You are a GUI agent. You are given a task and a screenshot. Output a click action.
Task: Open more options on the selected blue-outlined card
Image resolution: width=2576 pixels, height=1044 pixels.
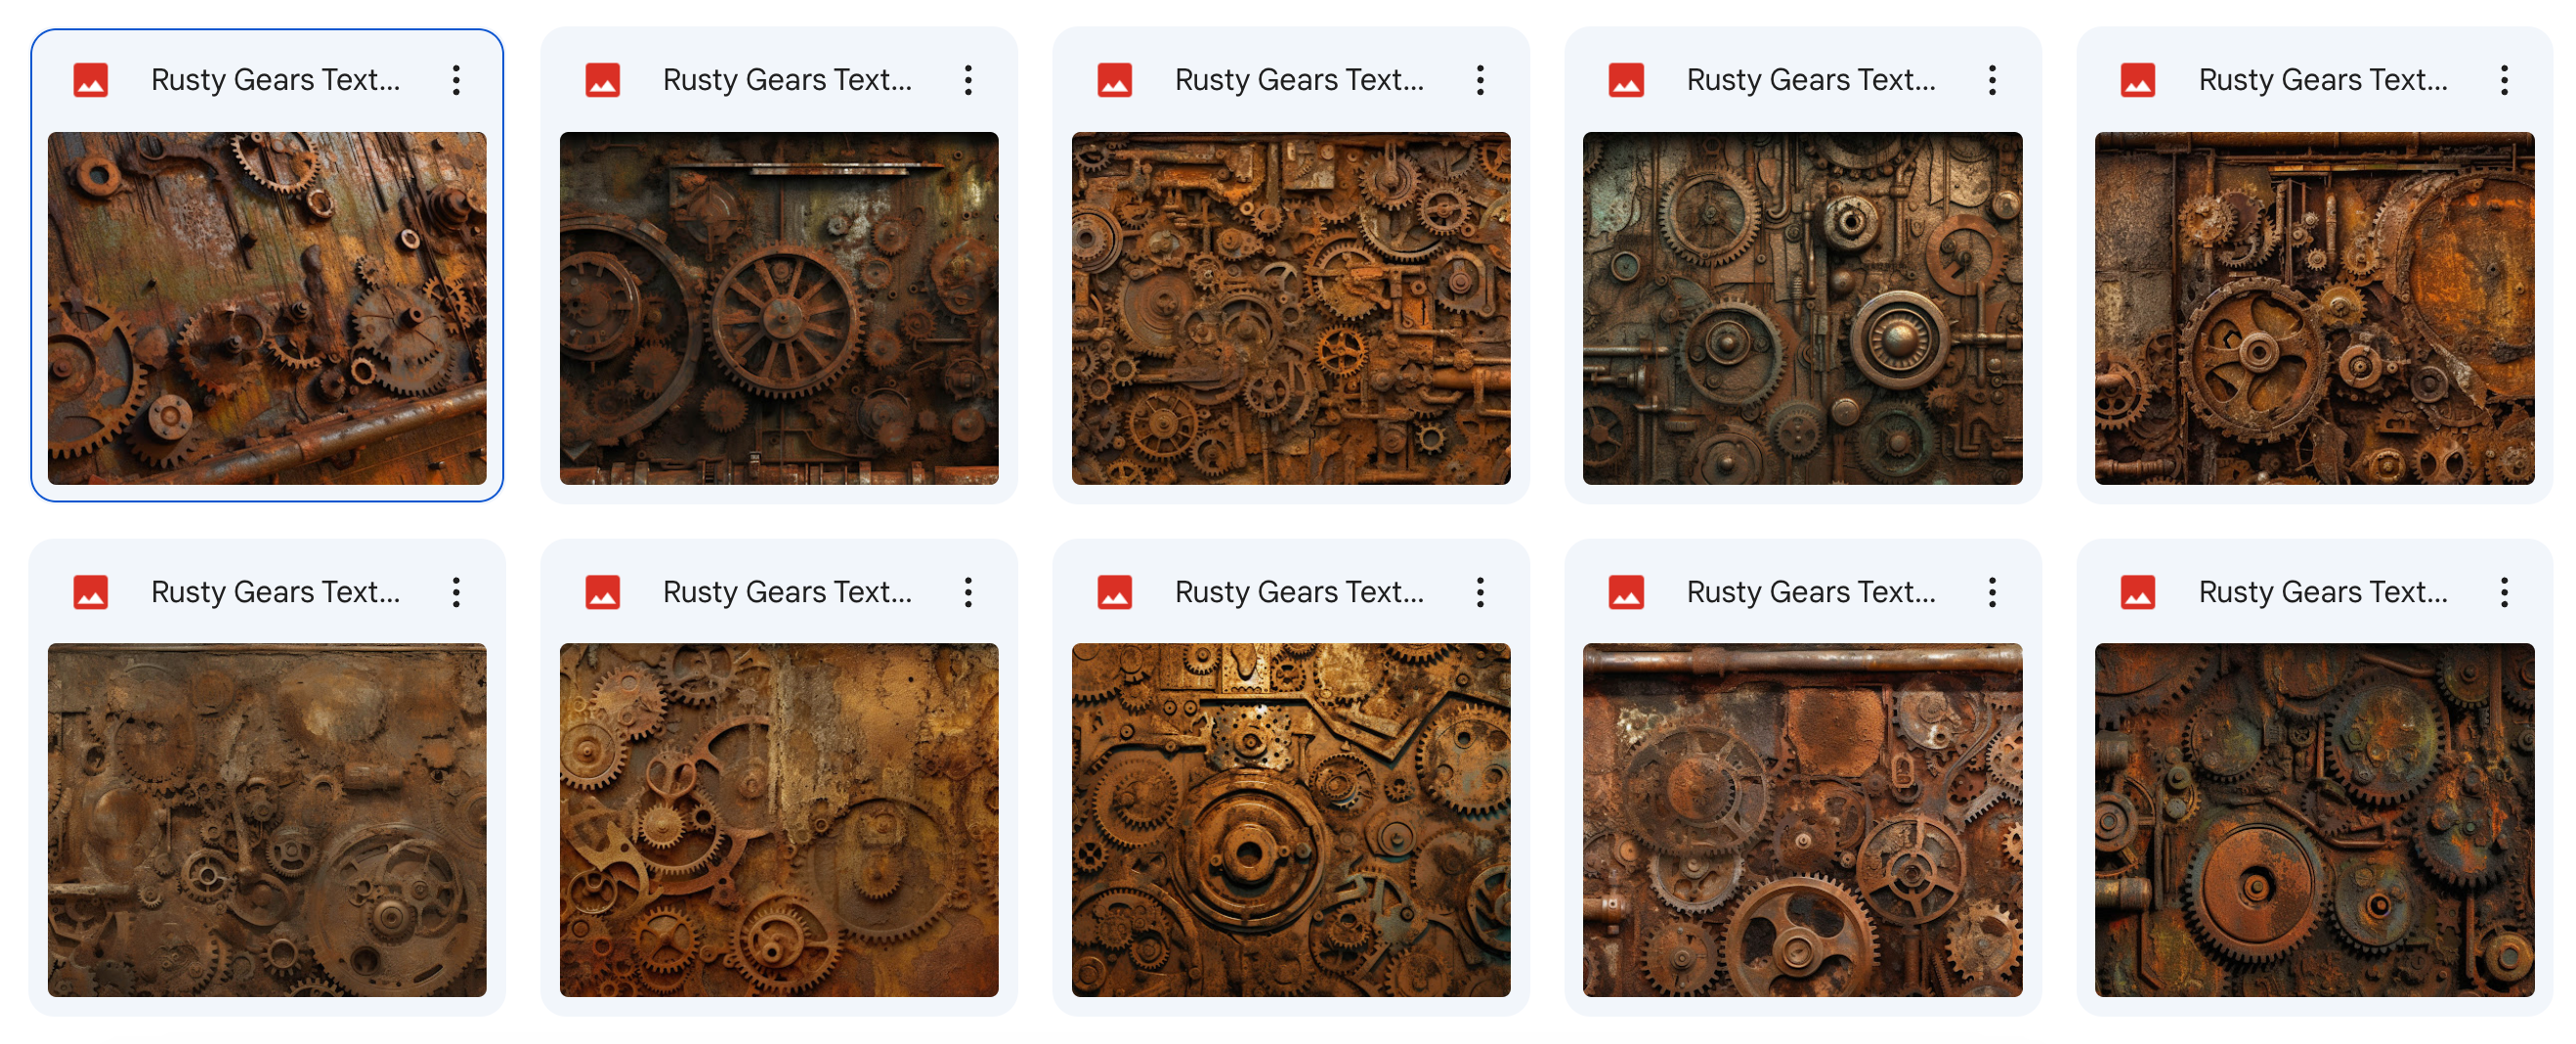456,80
